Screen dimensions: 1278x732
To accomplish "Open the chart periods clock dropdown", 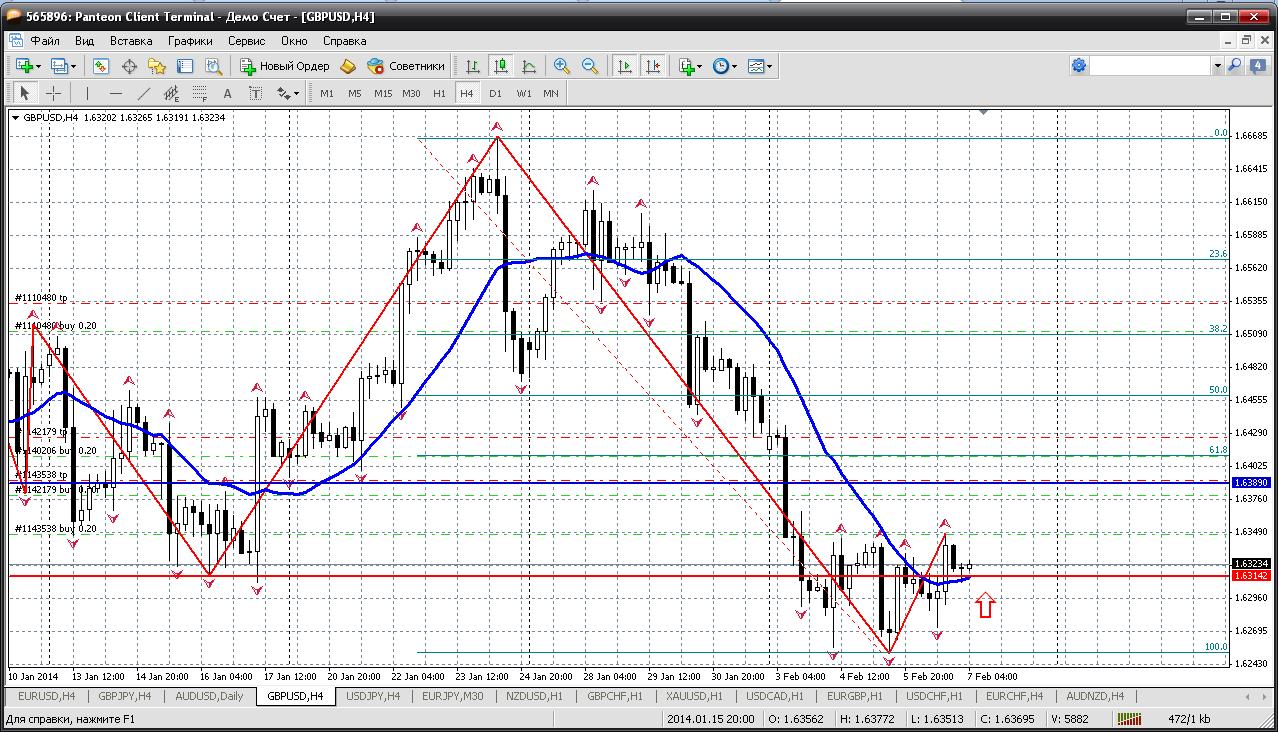I will (x=725, y=66).
